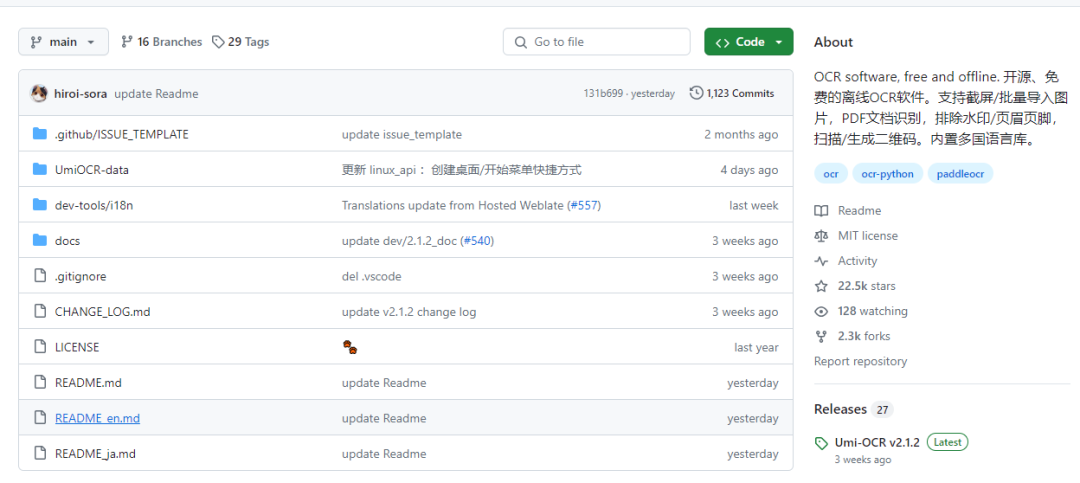The height and width of the screenshot is (483, 1080).
Task: Click the hiroi-sora avatar image
Action: [x=39, y=94]
